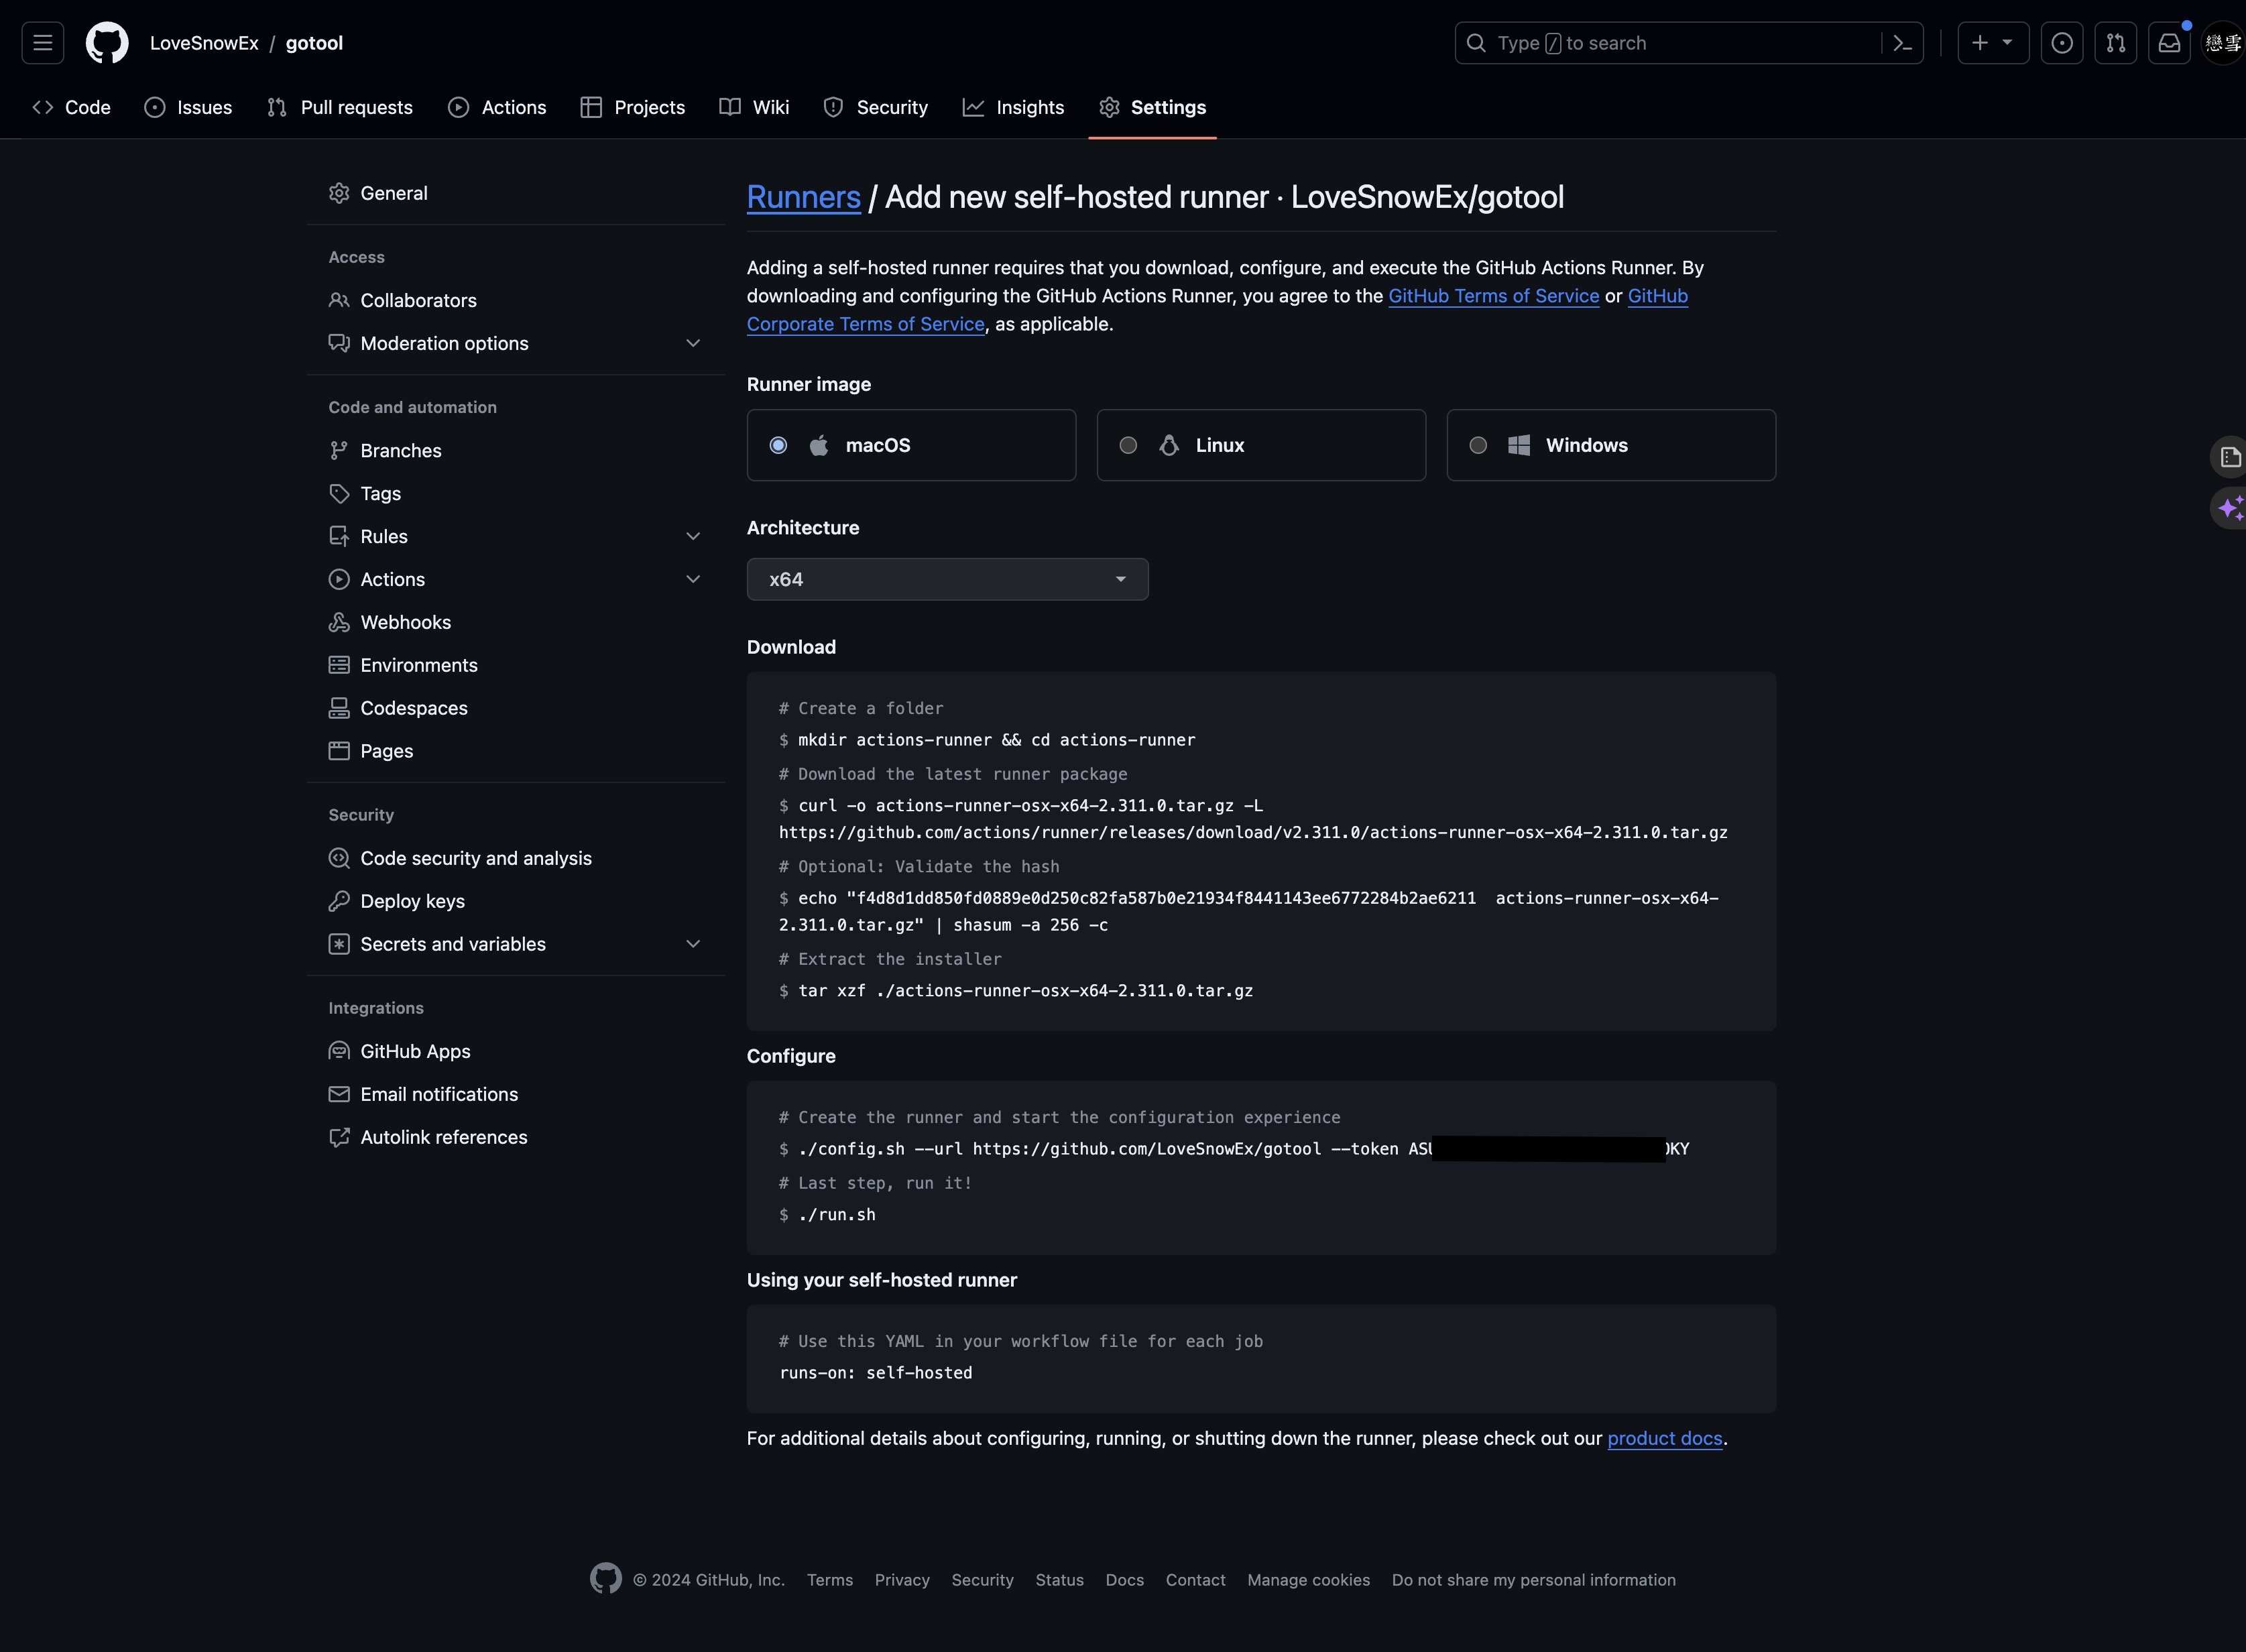This screenshot has width=2246, height=1652.
Task: Open the Docs footer link
Action: (x=1124, y=1580)
